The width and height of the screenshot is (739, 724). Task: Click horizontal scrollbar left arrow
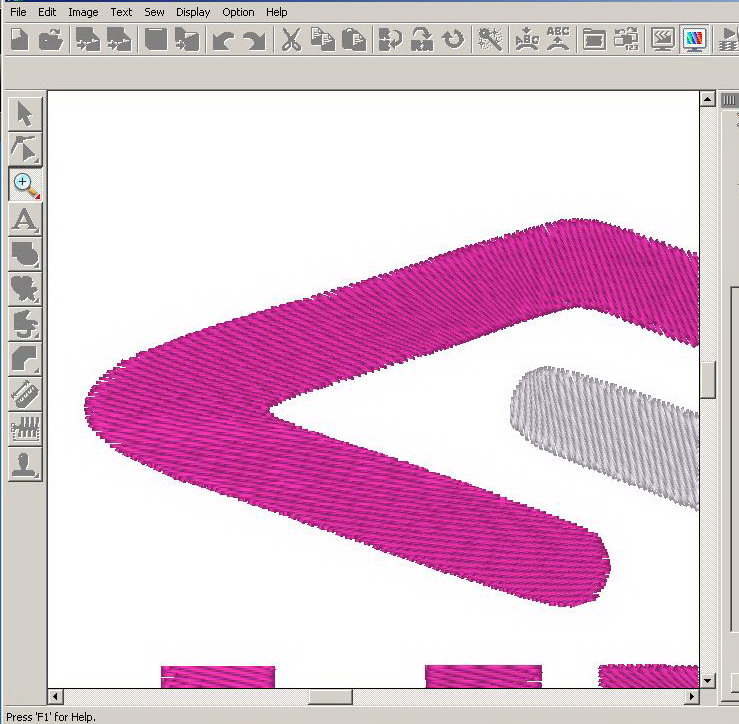(56, 696)
